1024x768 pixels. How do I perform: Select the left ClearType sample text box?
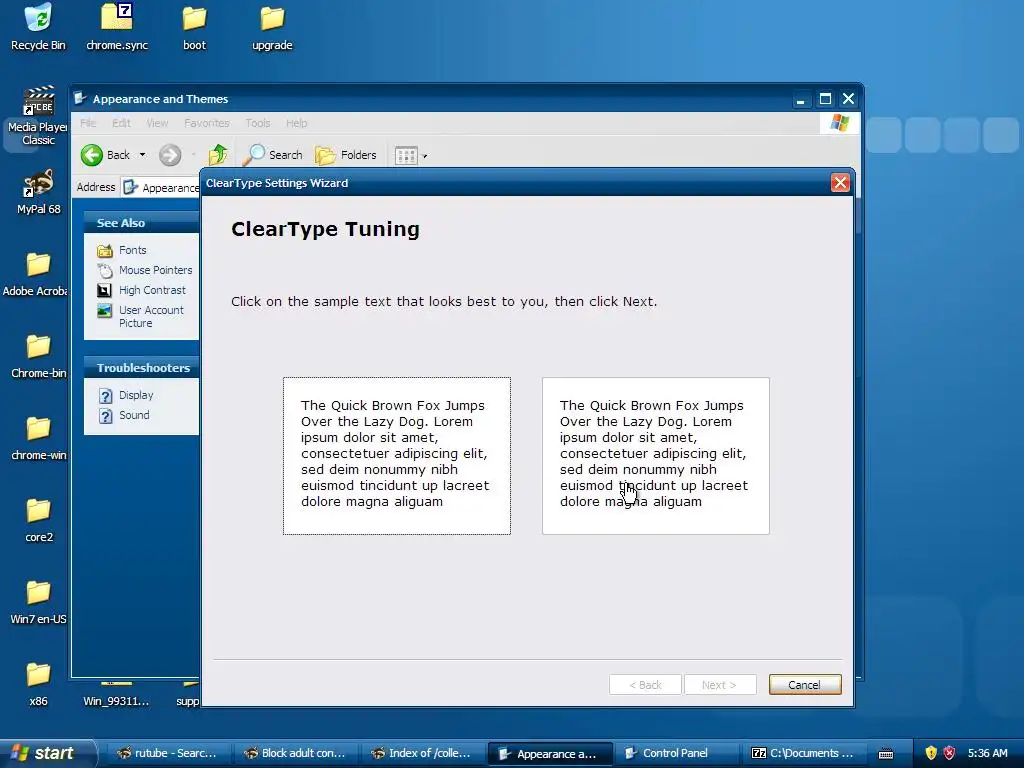(396, 456)
